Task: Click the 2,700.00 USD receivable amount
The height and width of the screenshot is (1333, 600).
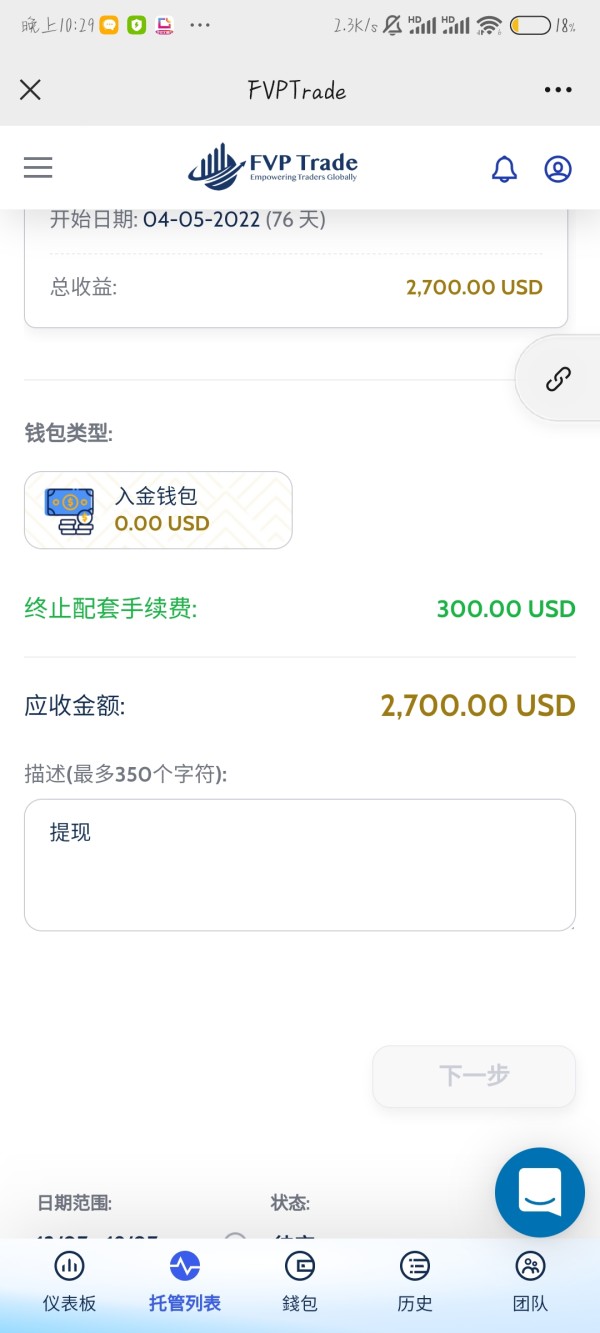Action: (478, 705)
